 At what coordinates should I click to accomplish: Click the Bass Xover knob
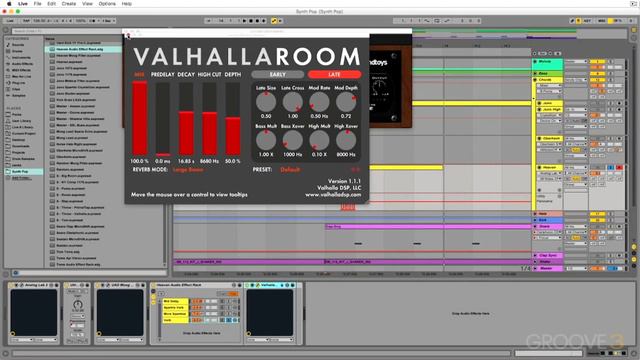[x=293, y=140]
